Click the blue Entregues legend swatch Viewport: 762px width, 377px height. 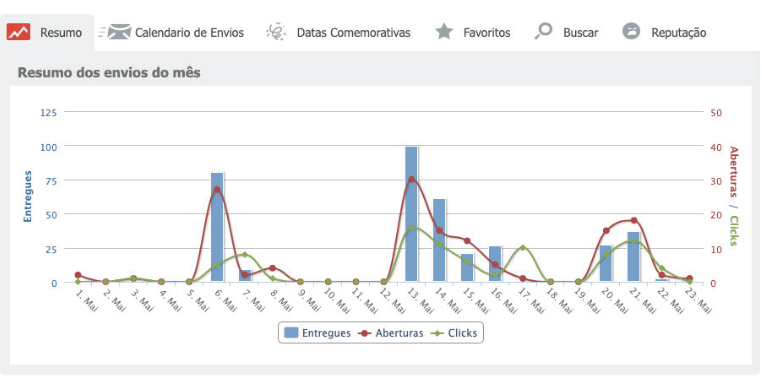291,333
